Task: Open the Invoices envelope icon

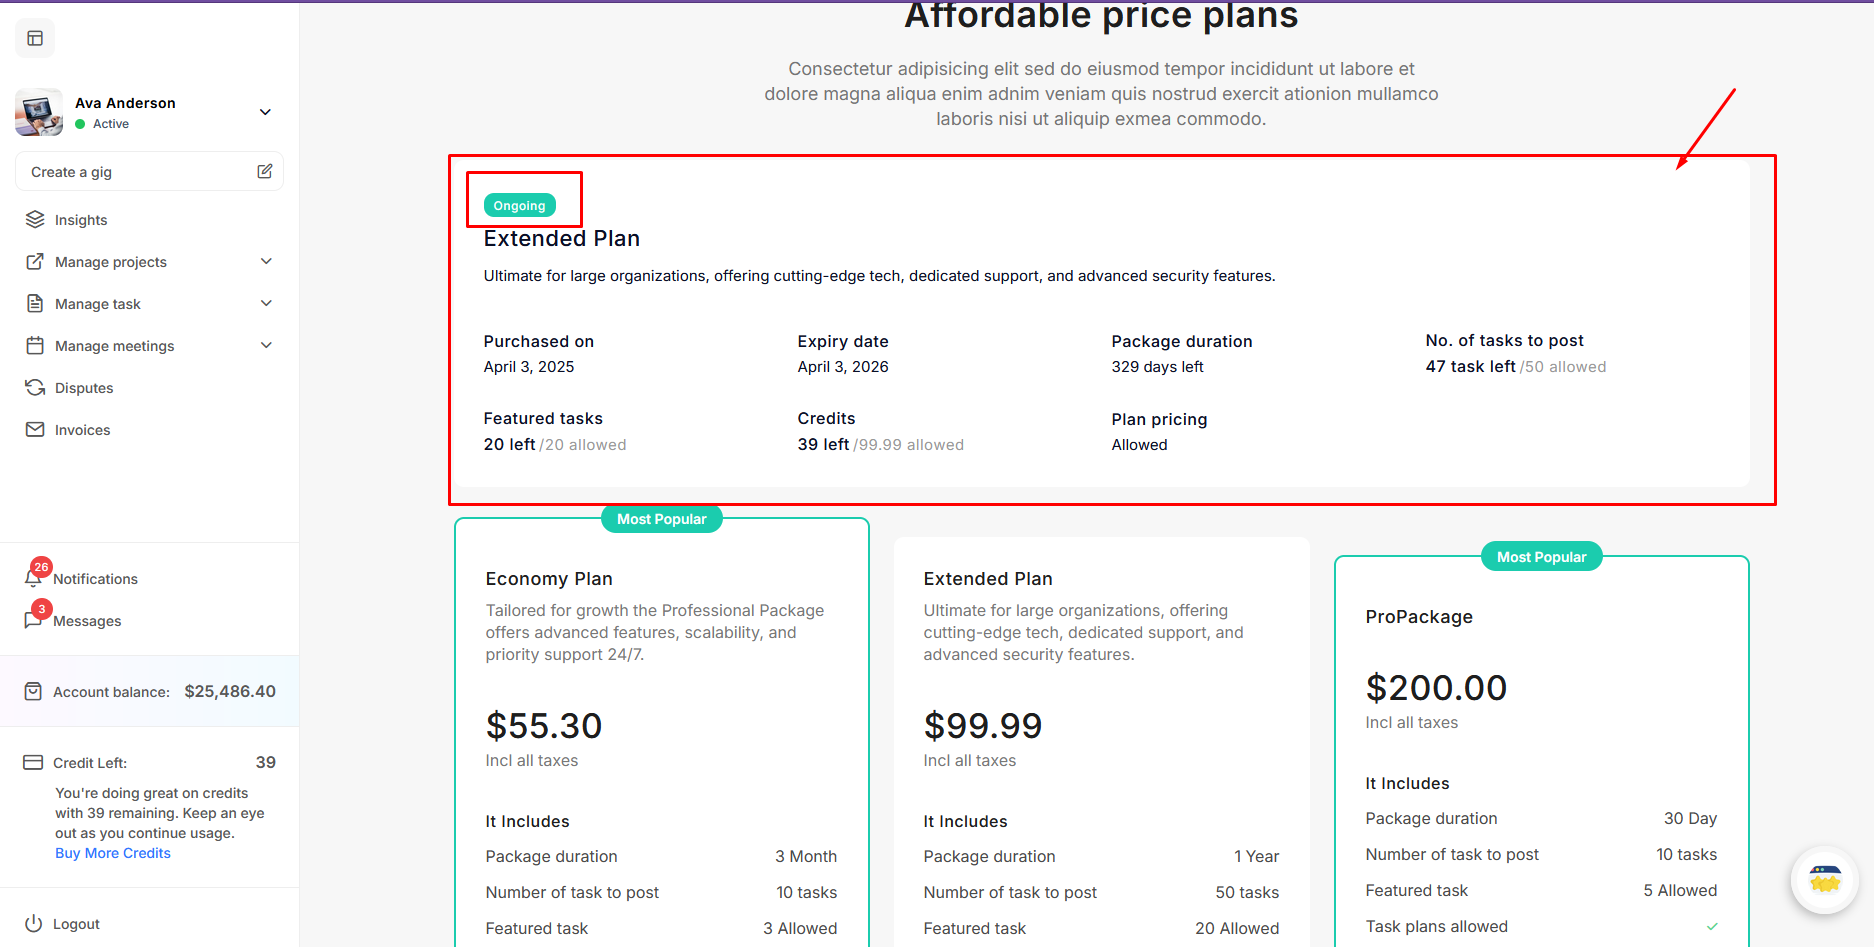Action: pos(35,430)
